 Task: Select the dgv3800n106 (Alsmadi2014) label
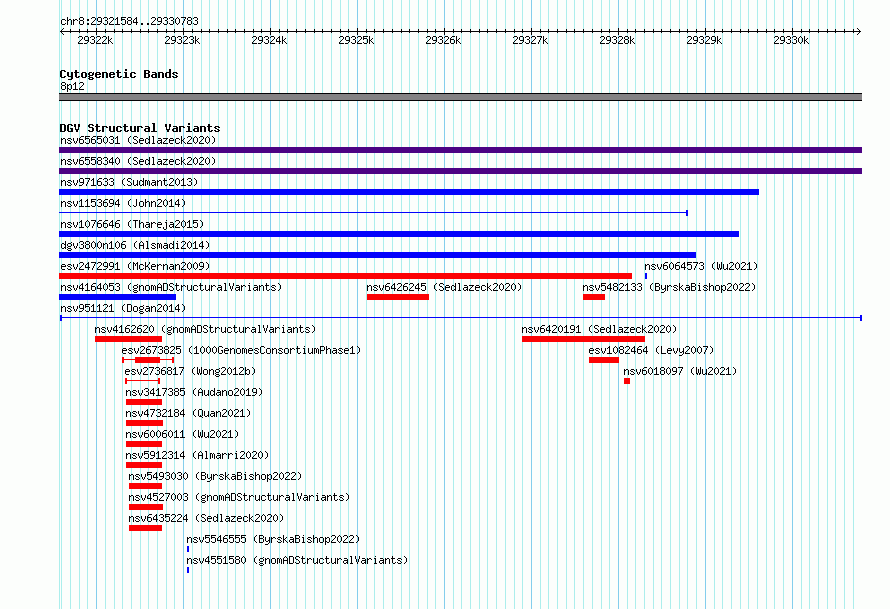(135, 245)
